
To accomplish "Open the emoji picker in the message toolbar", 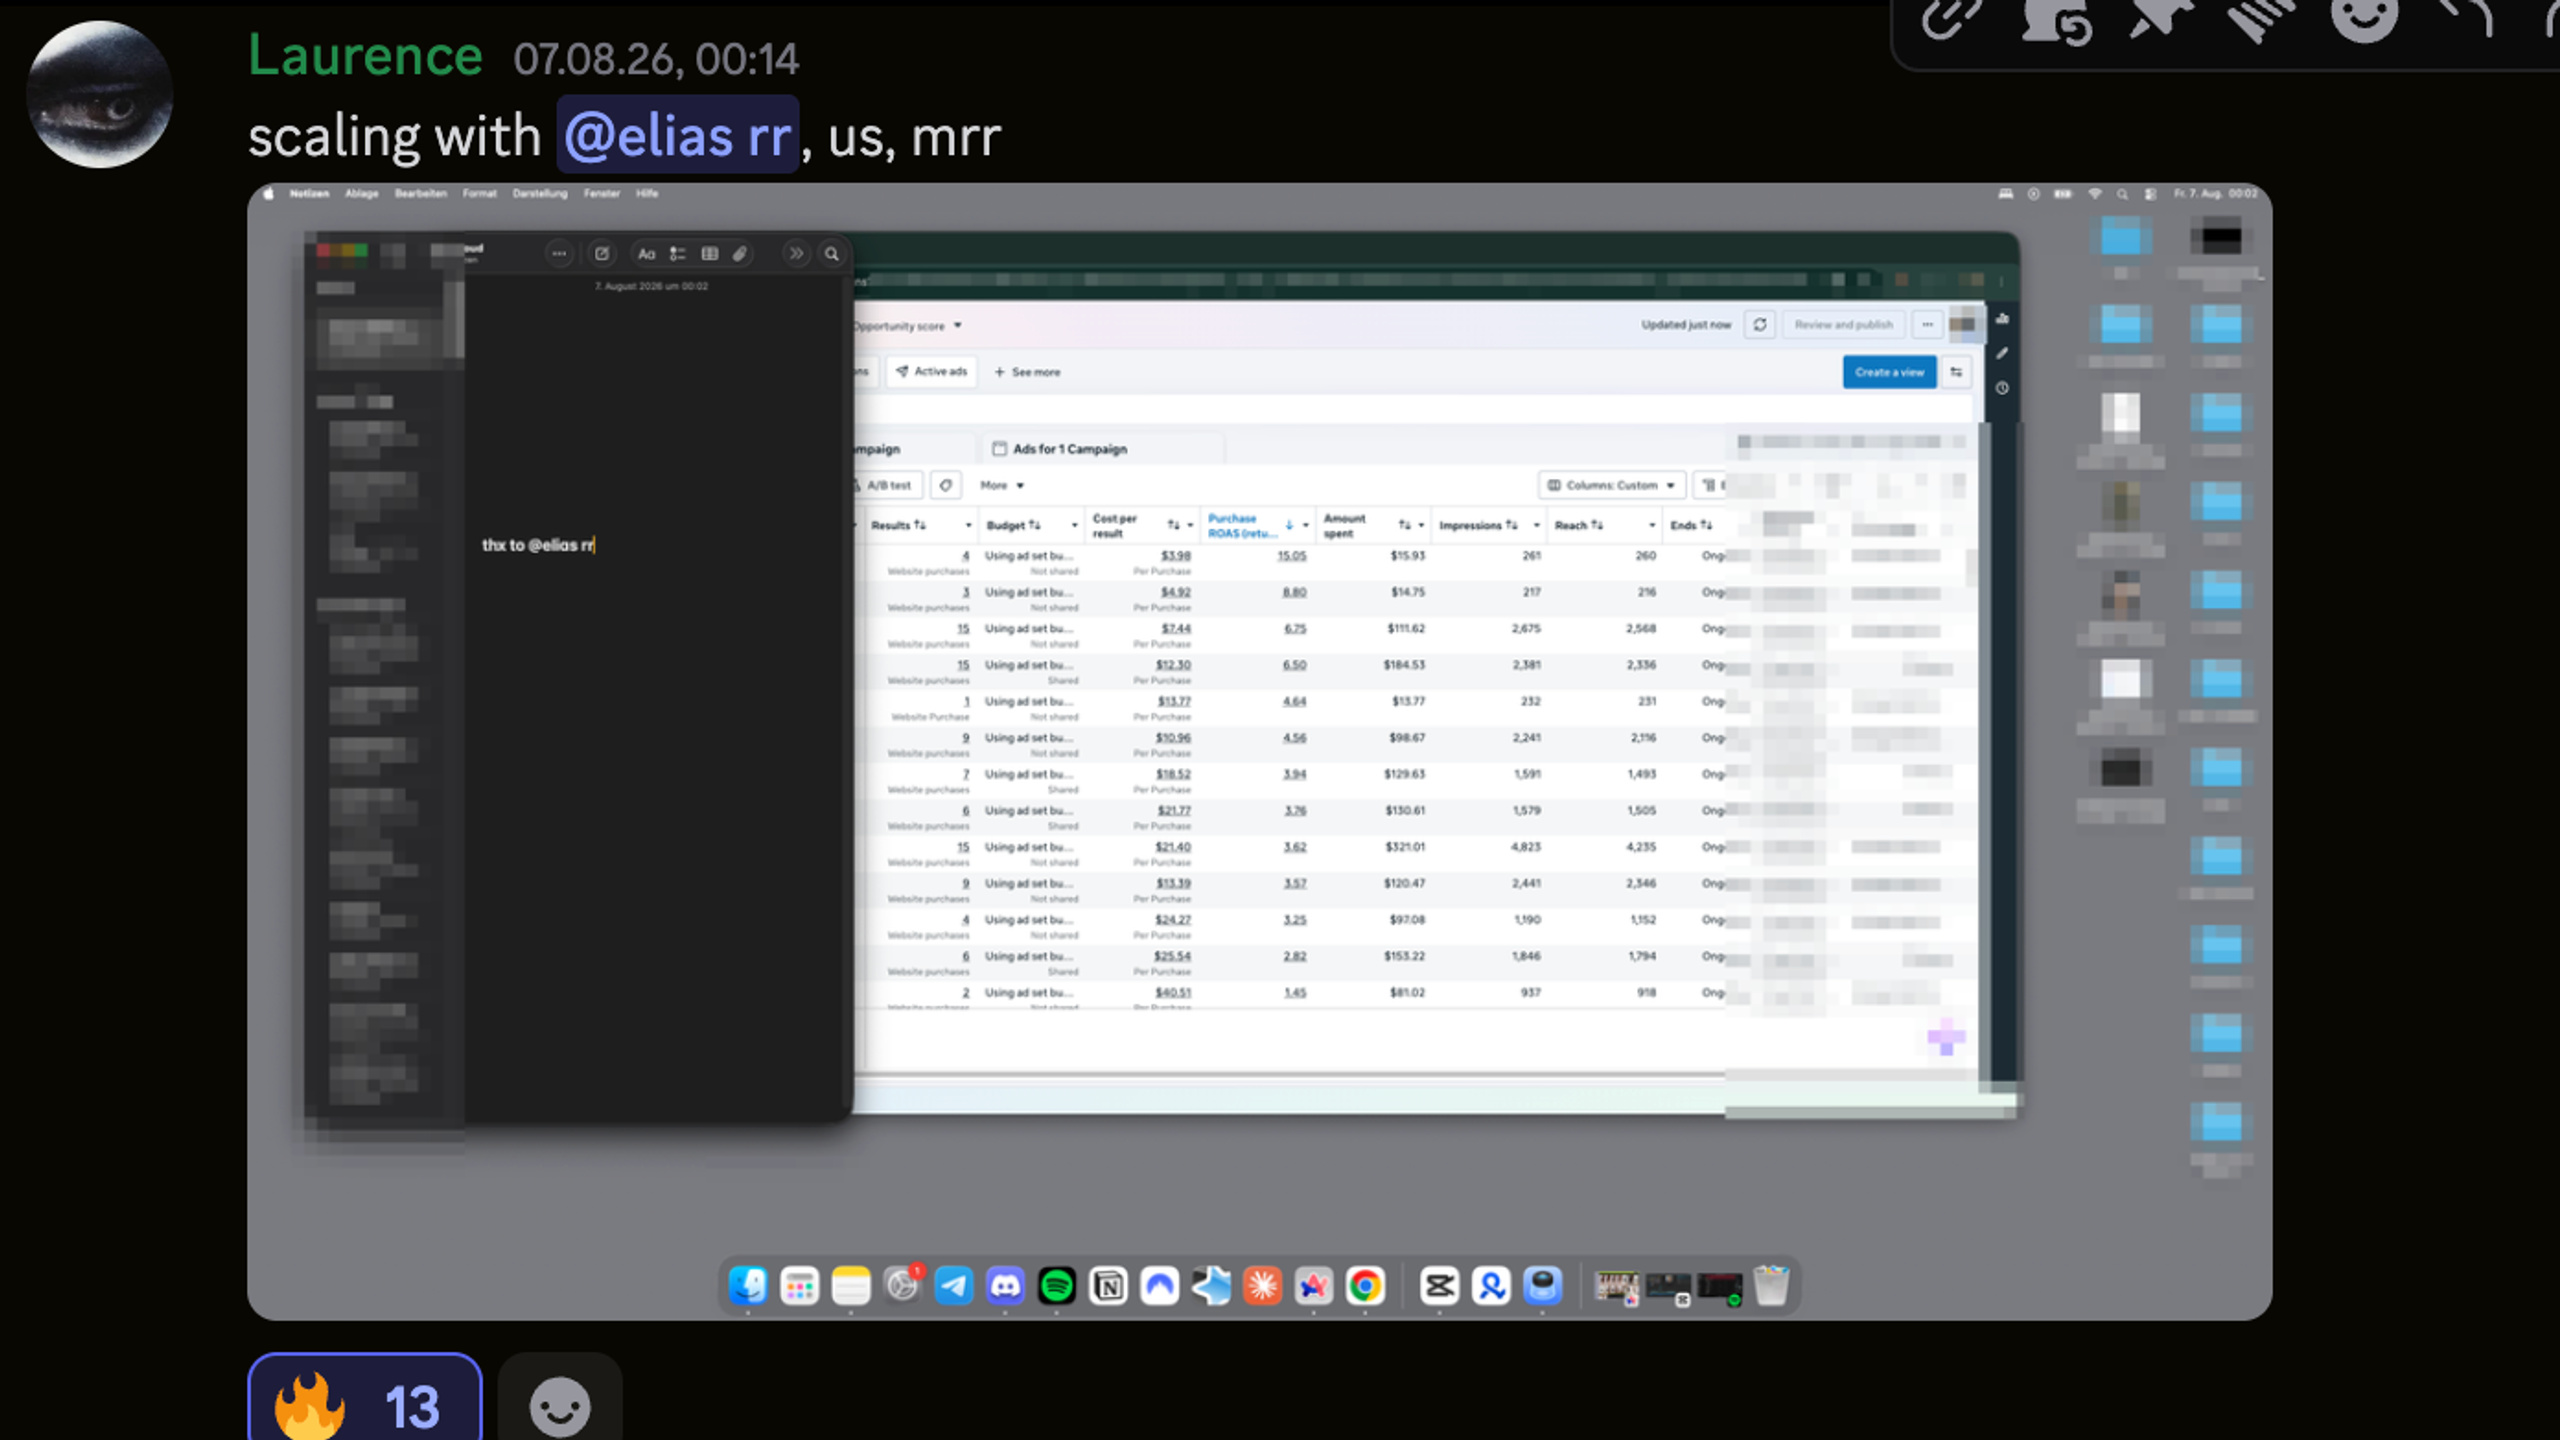I will coord(2364,20).
